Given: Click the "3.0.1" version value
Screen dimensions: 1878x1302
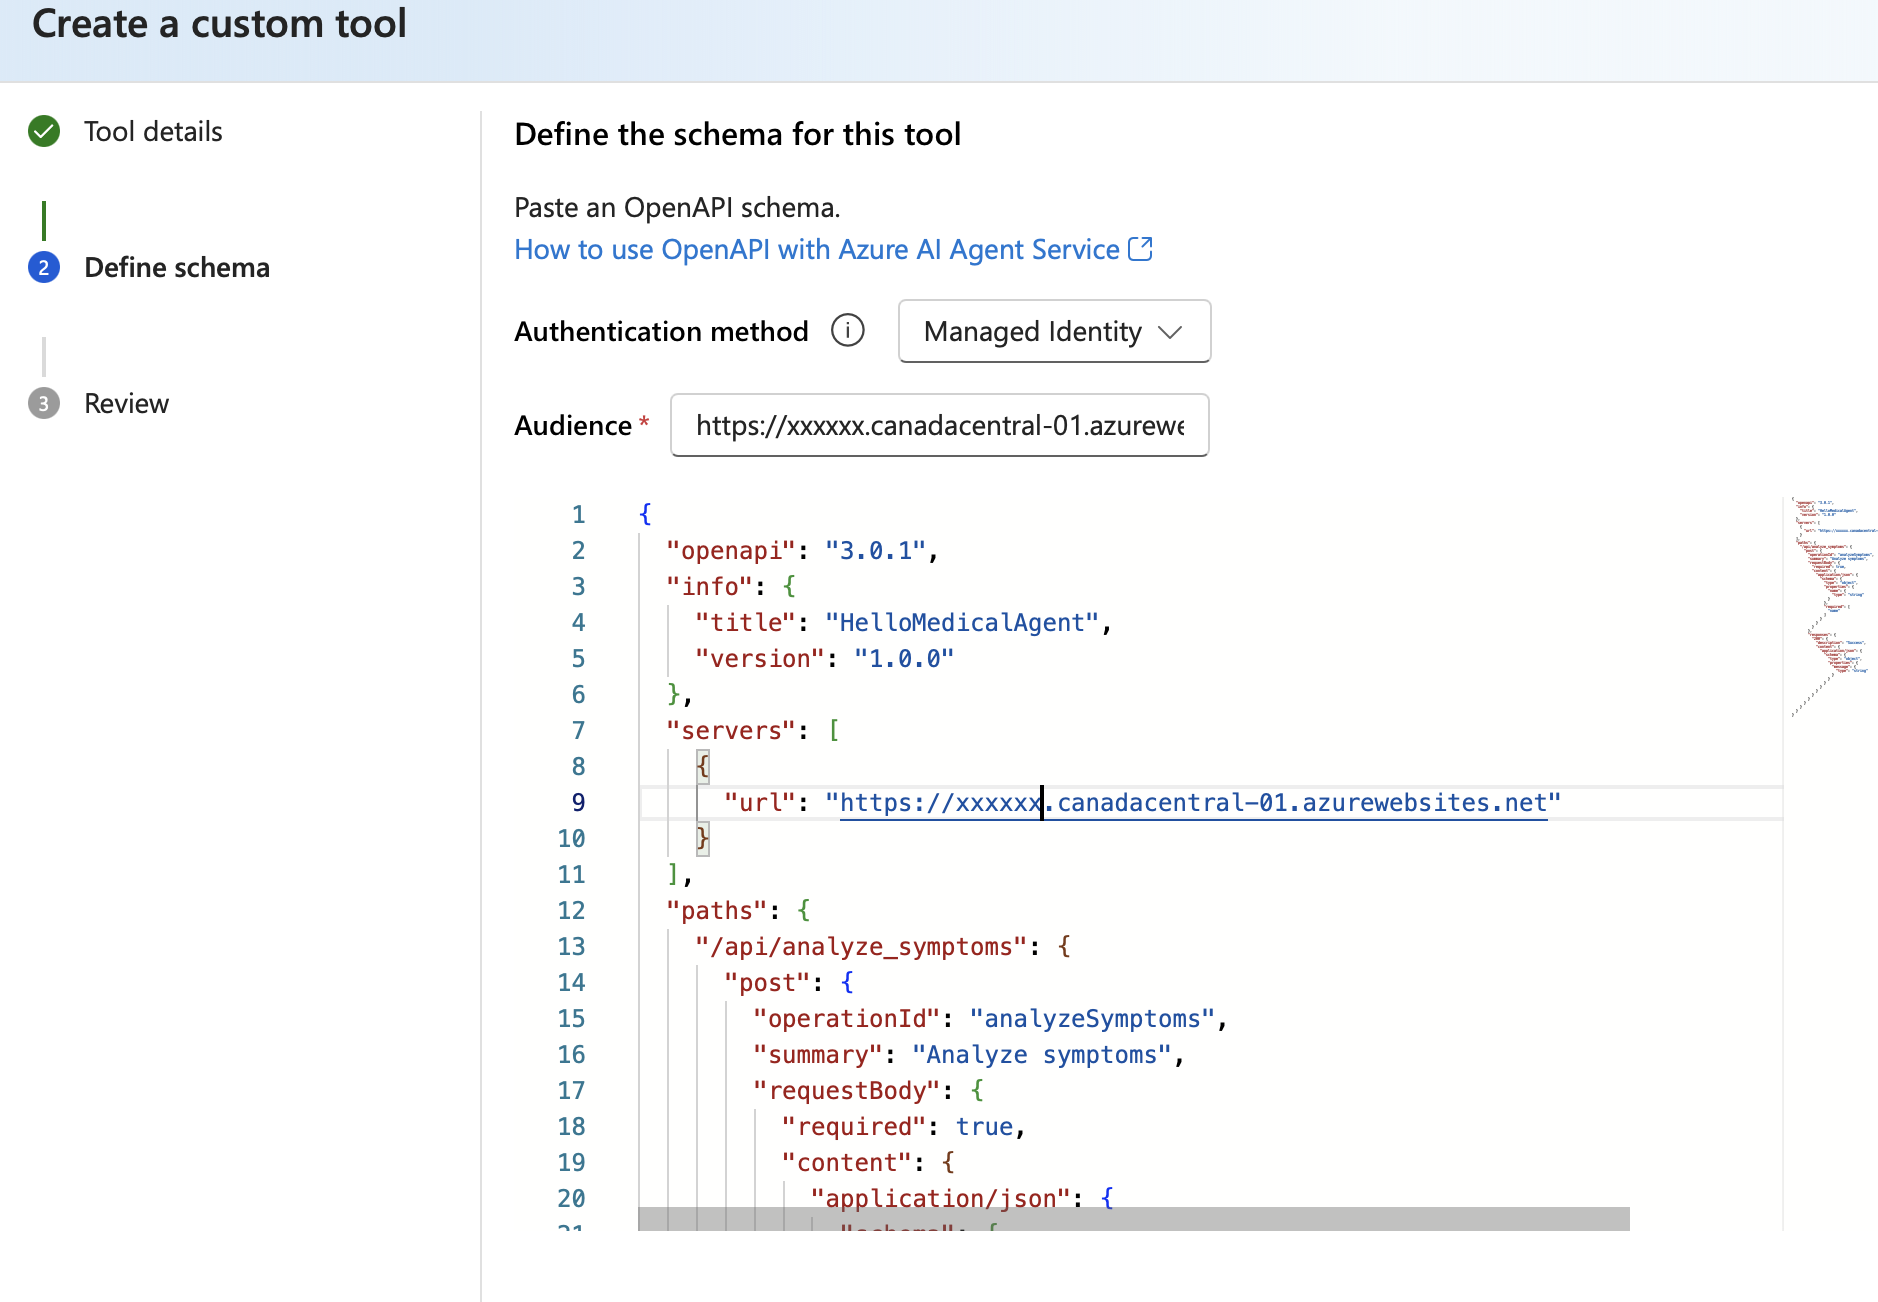Looking at the screenshot, I should tap(875, 550).
